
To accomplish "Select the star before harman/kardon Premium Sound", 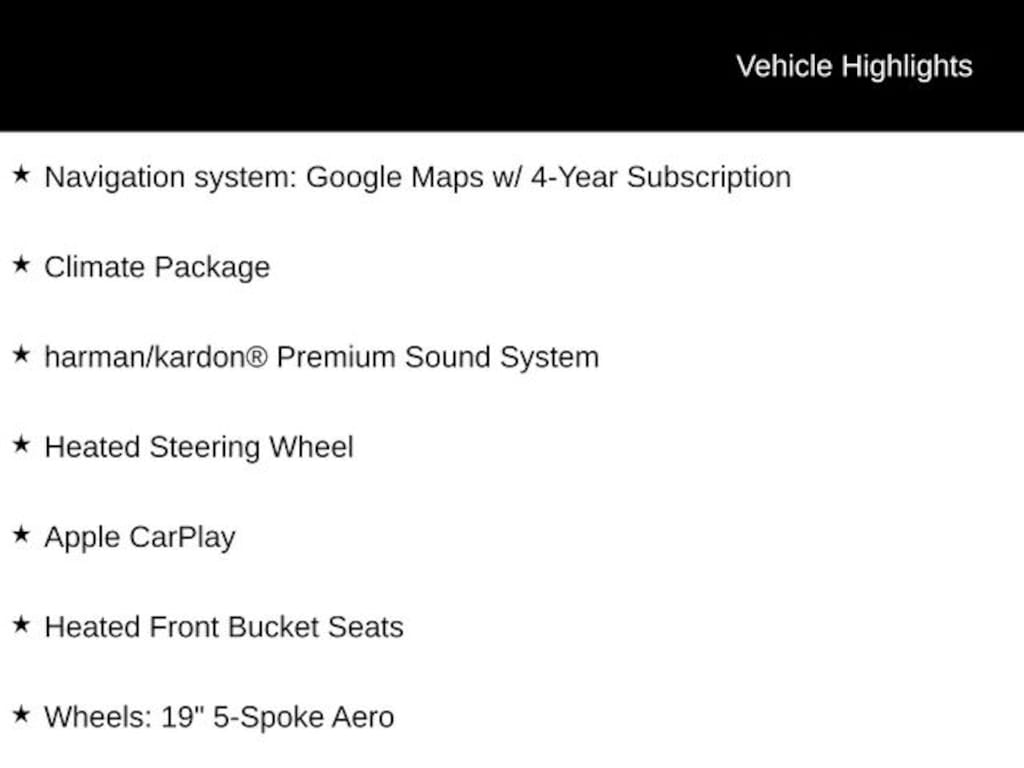I will [x=21, y=355].
